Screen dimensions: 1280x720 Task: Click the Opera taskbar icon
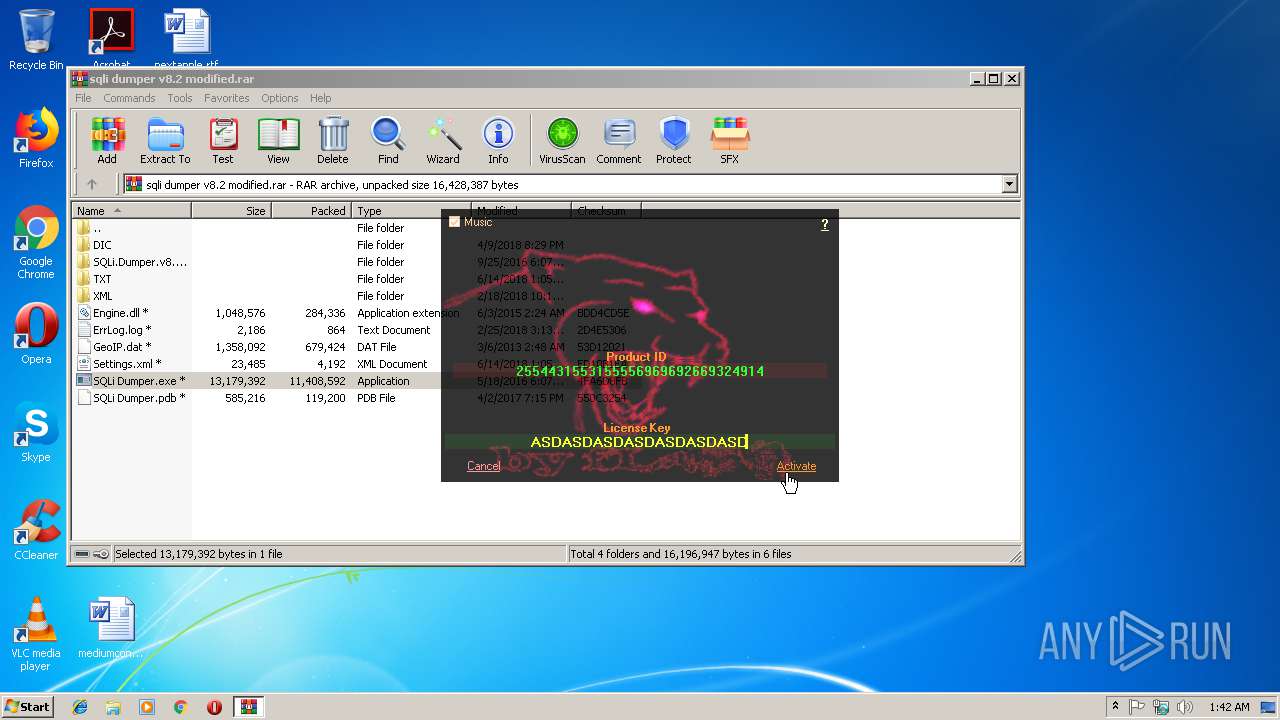(214, 707)
